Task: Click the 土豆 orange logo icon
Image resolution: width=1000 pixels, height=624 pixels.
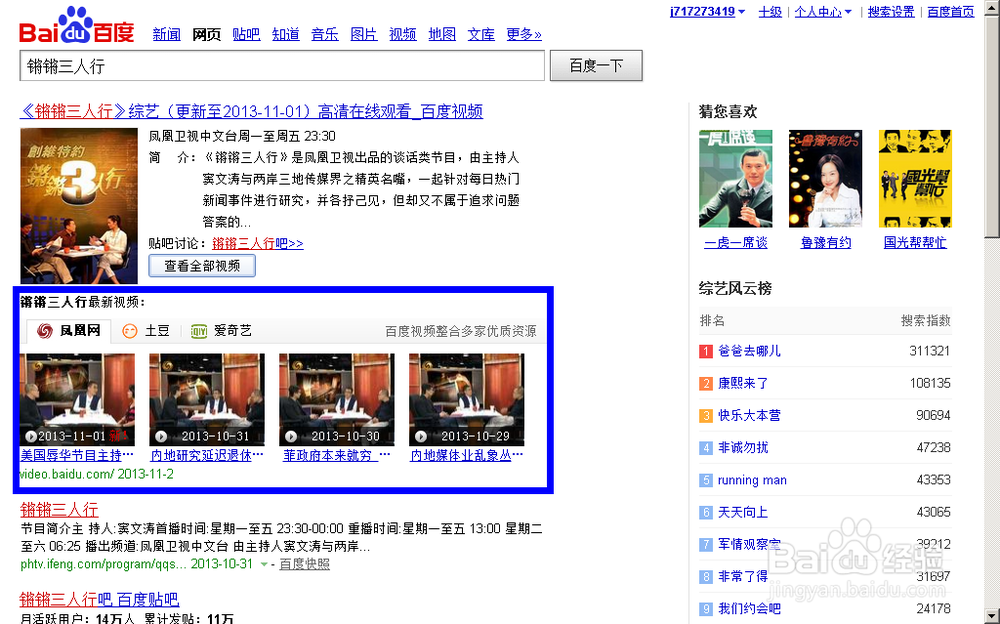Action: [130, 331]
